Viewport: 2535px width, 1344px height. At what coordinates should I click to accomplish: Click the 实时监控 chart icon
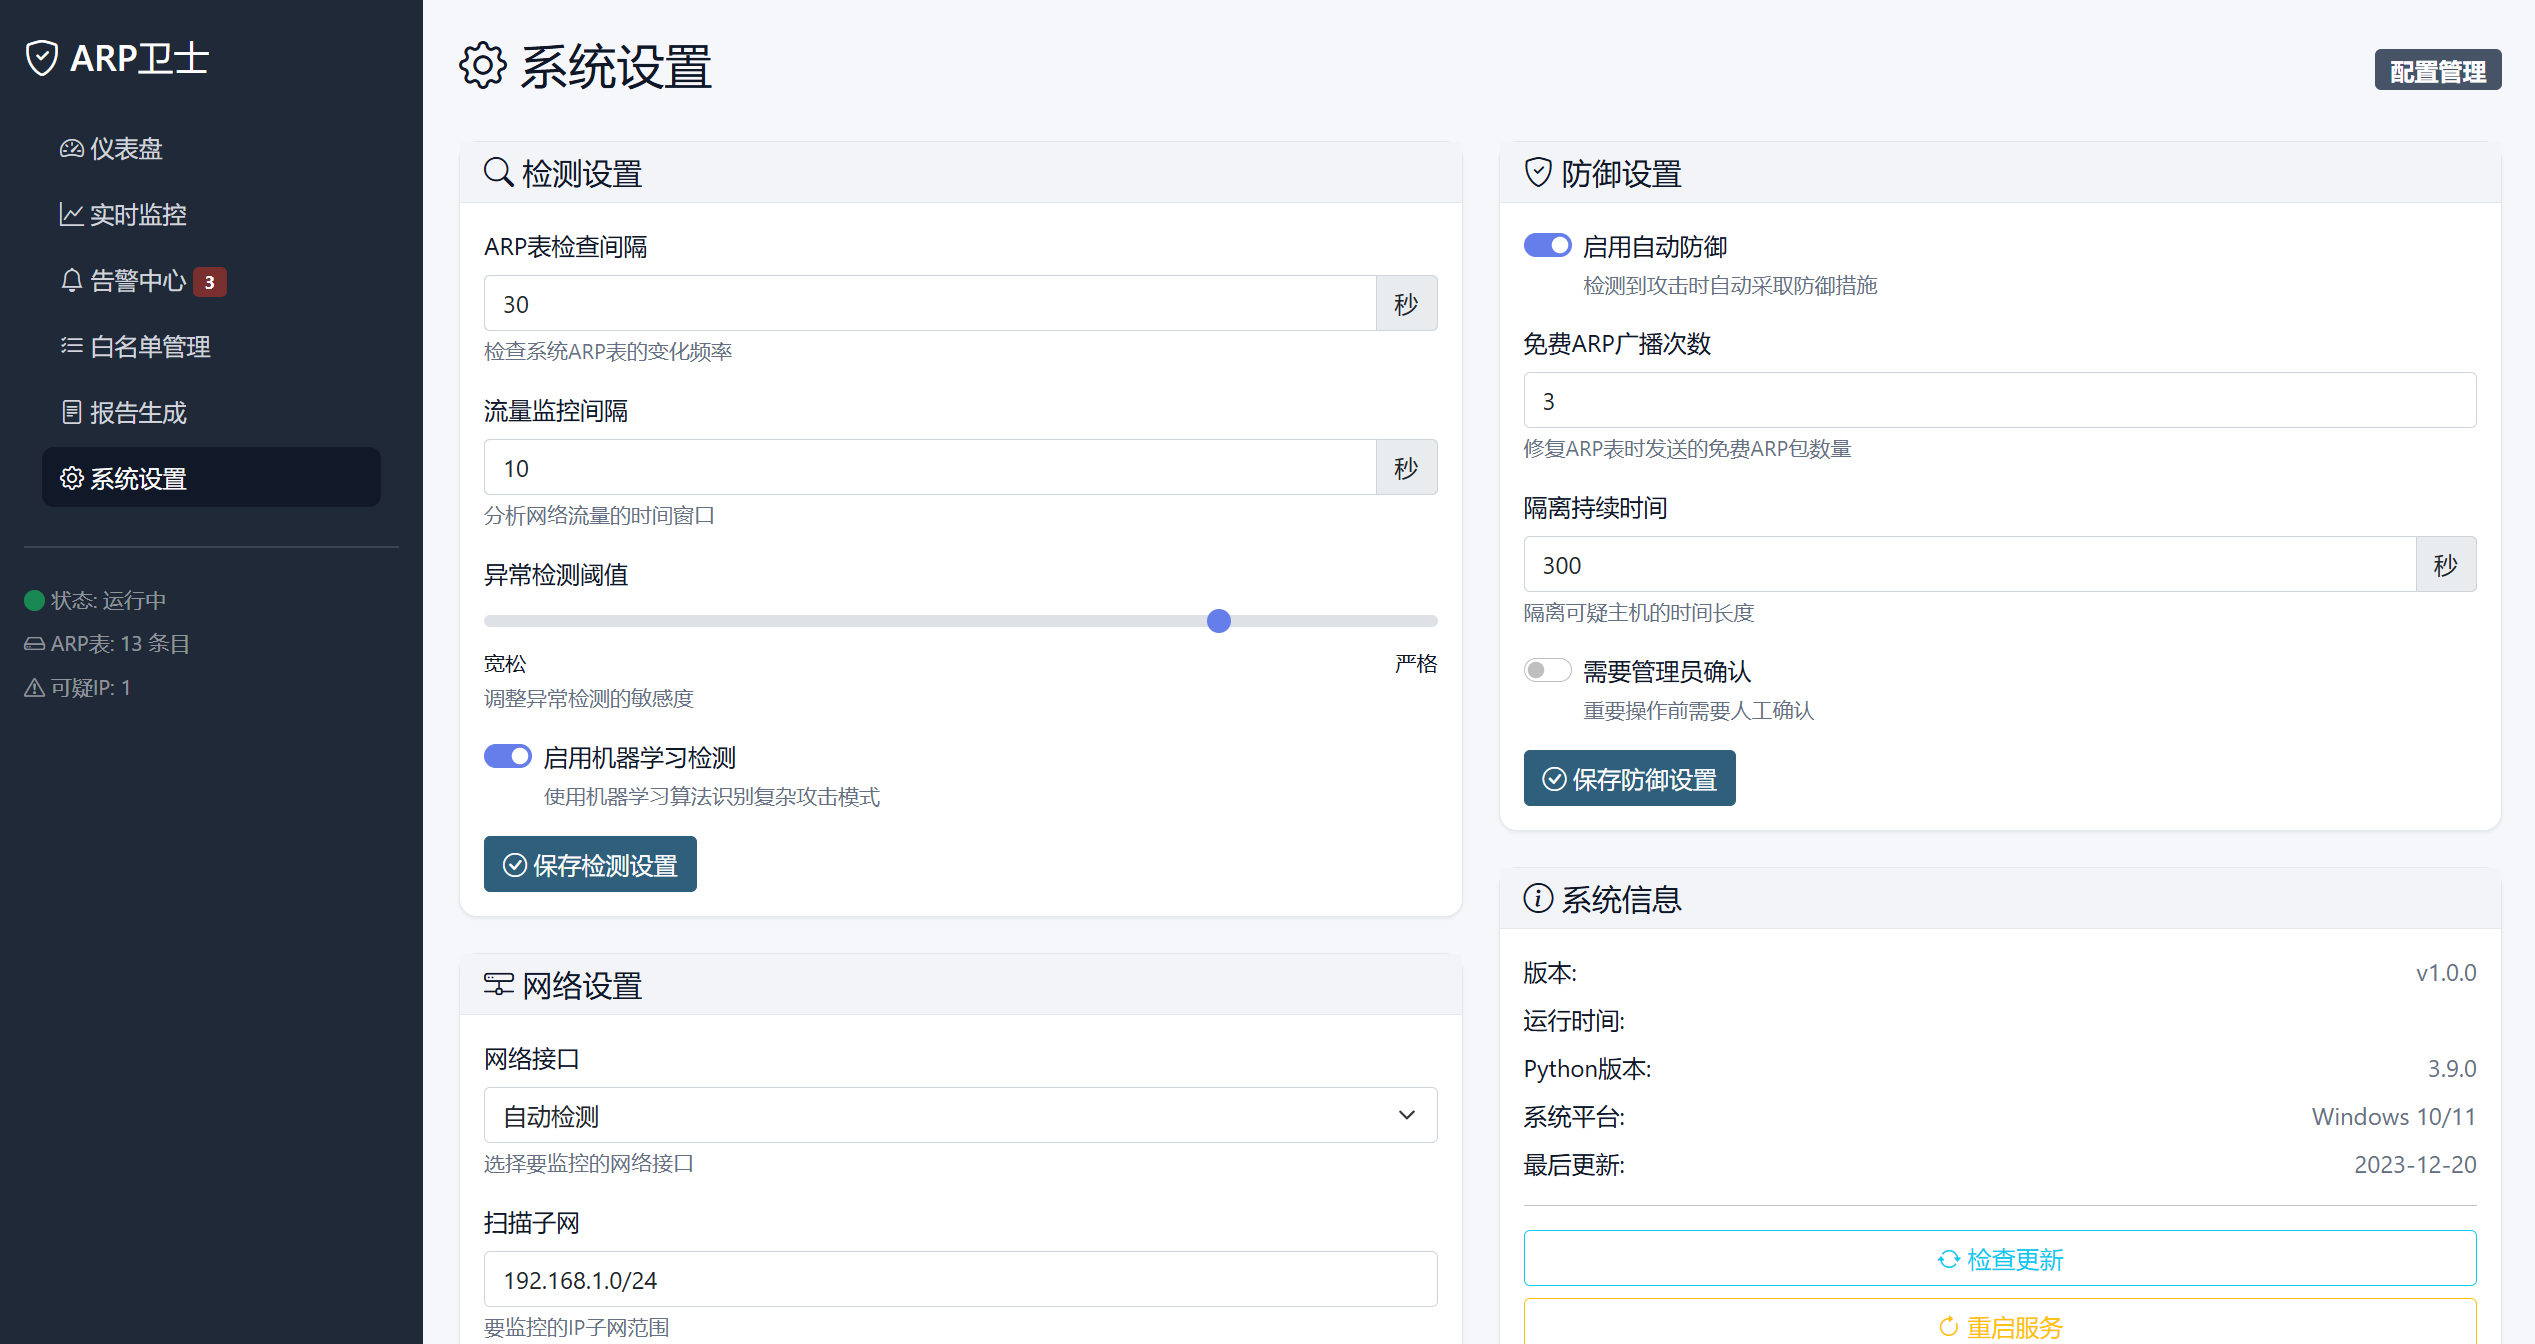(71, 215)
